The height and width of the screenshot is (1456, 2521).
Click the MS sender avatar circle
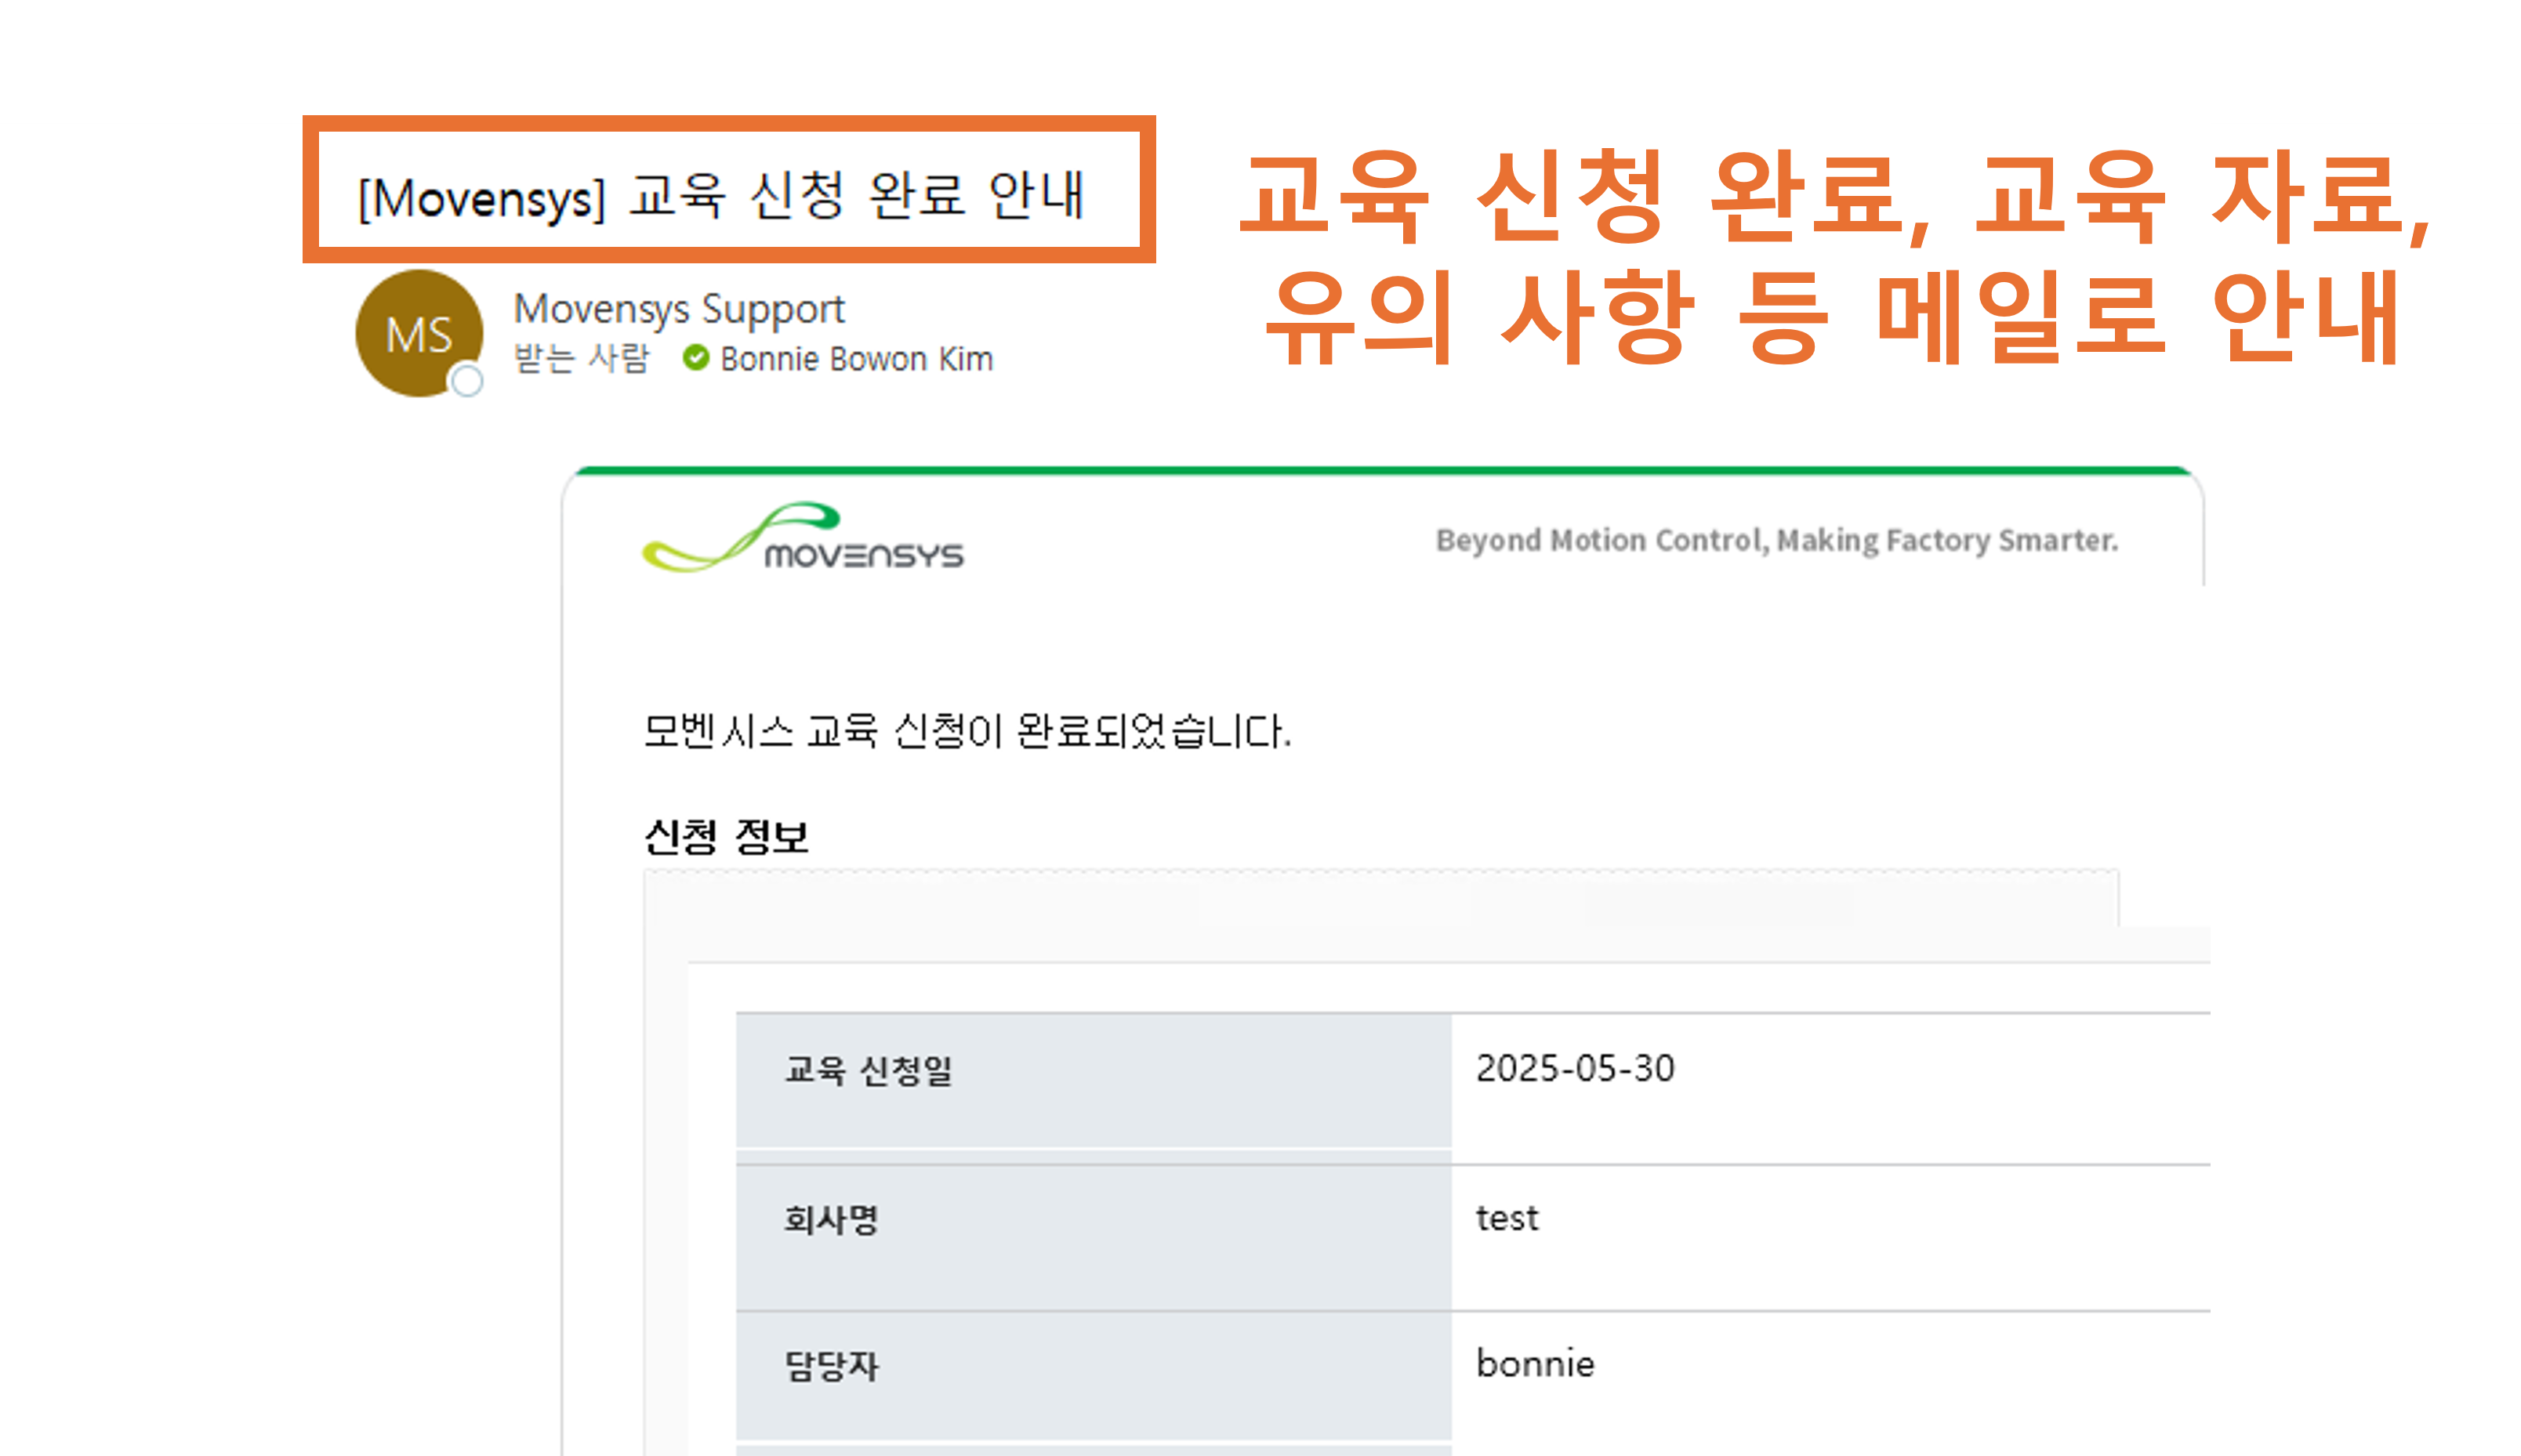419,333
